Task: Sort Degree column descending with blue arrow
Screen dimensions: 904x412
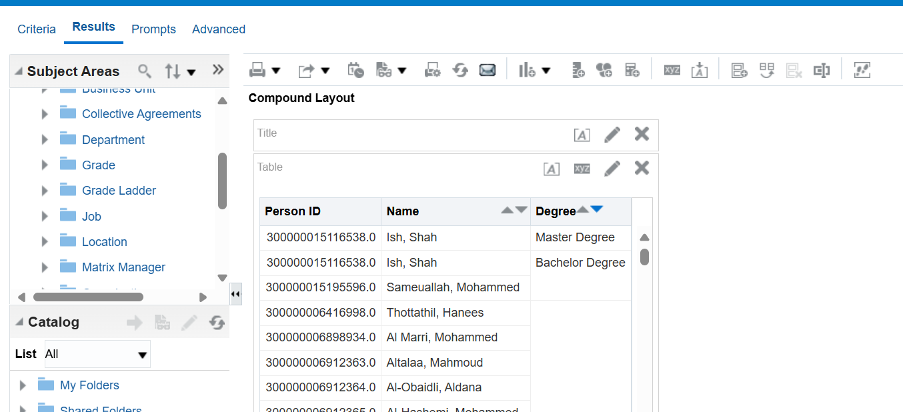Action: coord(597,209)
